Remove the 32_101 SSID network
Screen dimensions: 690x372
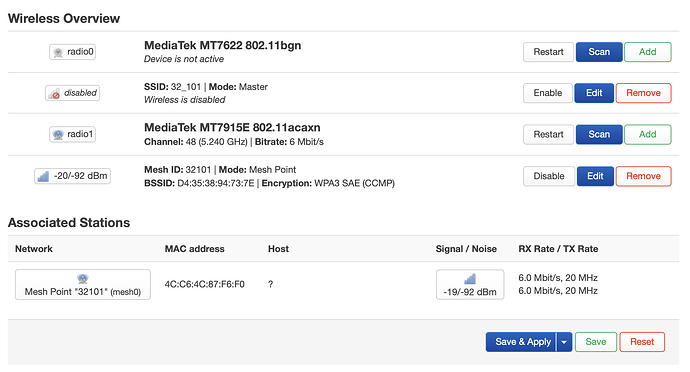(643, 93)
